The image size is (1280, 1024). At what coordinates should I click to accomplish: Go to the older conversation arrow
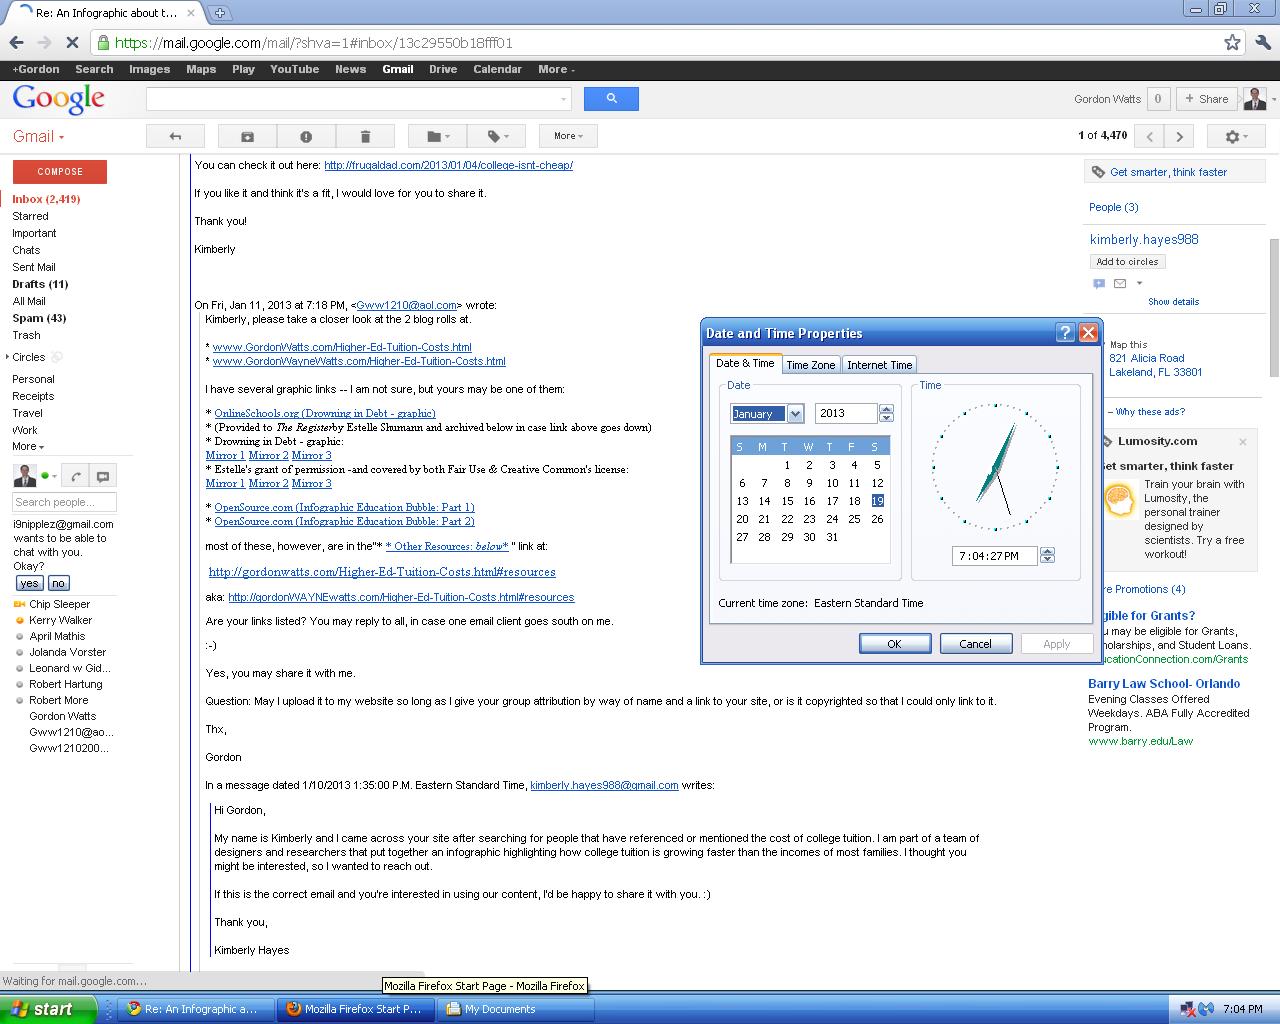1180,137
